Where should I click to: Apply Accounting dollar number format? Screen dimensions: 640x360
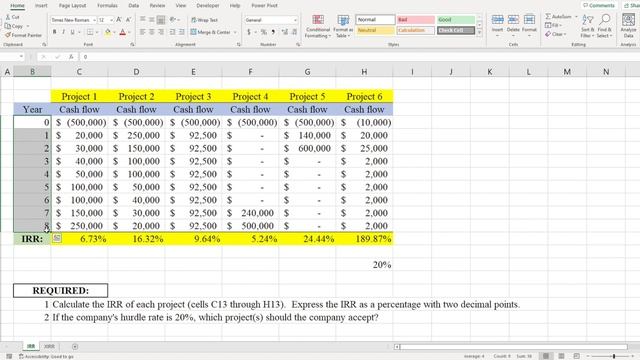coord(249,32)
